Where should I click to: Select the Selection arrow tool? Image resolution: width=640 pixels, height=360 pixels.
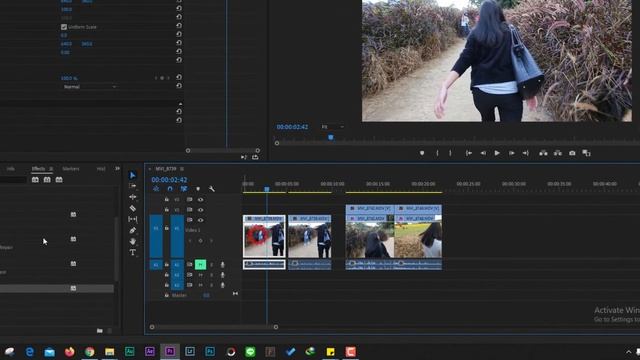click(133, 175)
